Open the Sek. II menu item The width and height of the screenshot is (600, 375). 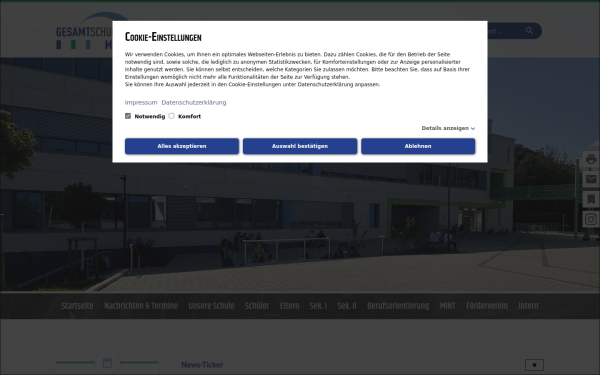347,306
